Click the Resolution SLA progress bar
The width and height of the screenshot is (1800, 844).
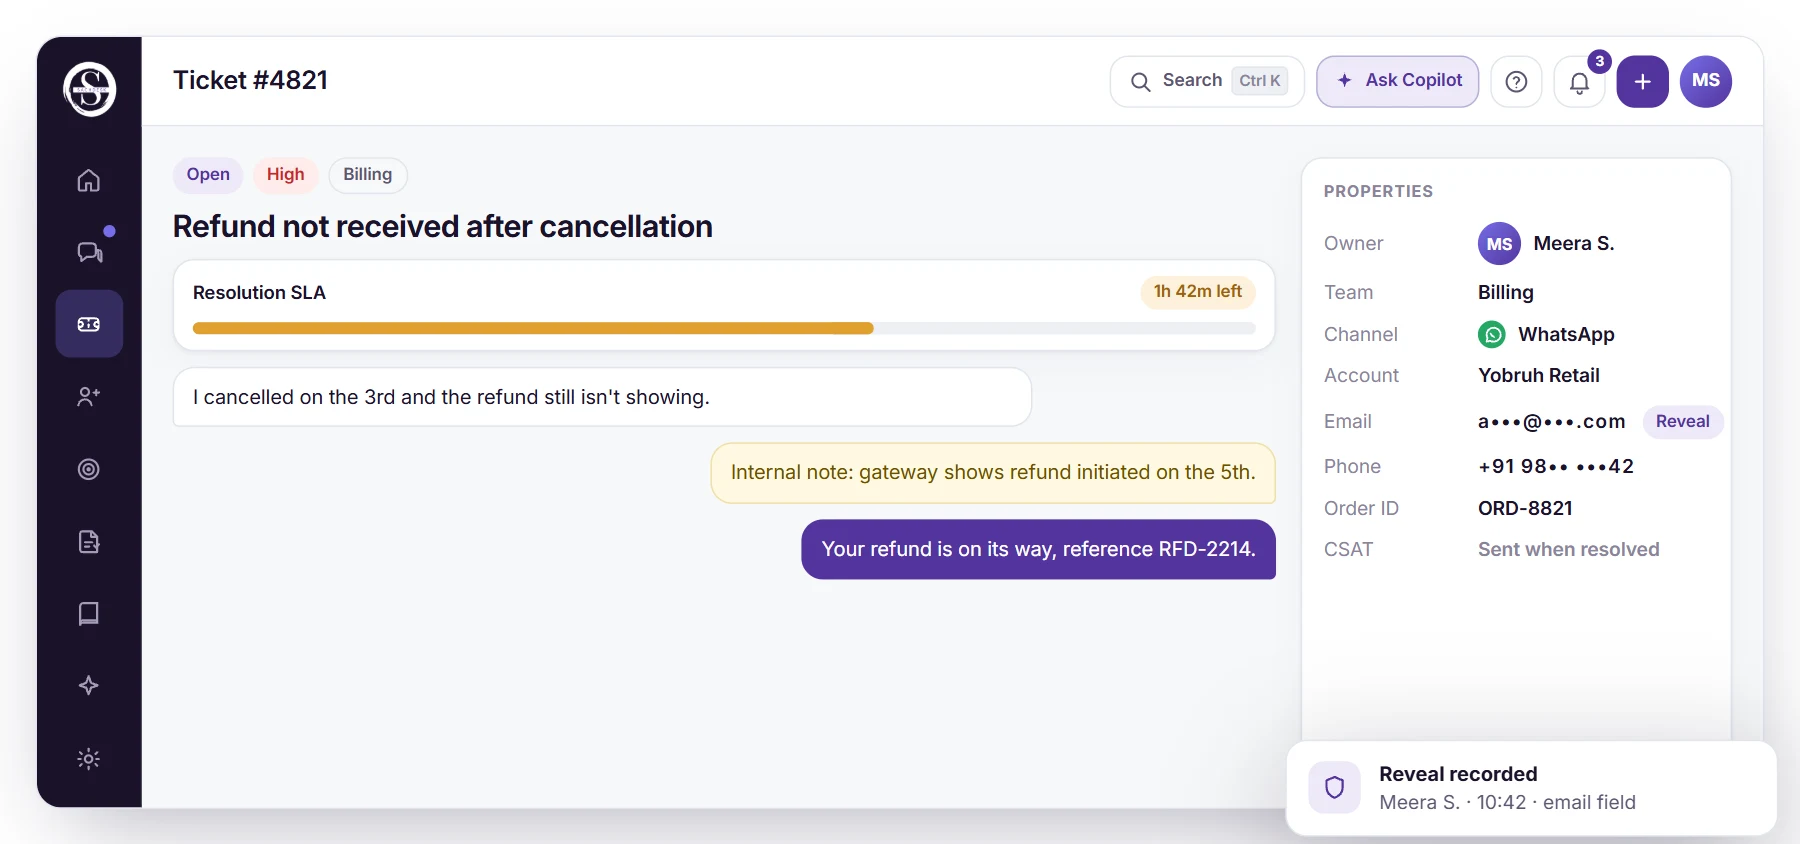(724, 328)
